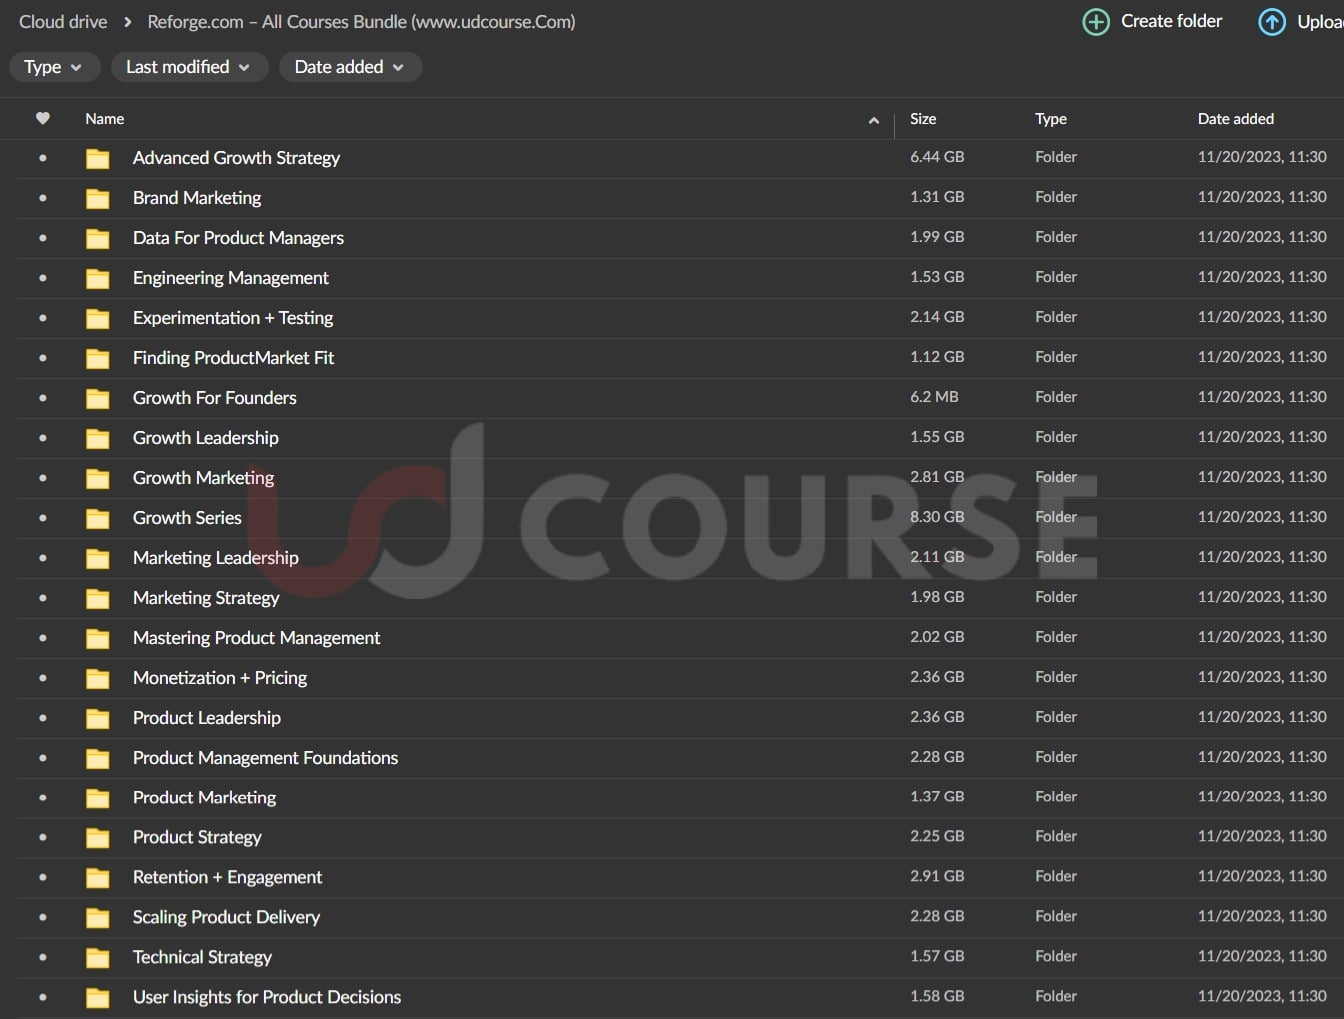The width and height of the screenshot is (1344, 1019).
Task: Open the Type filter dropdown
Action: pyautogui.click(x=54, y=67)
